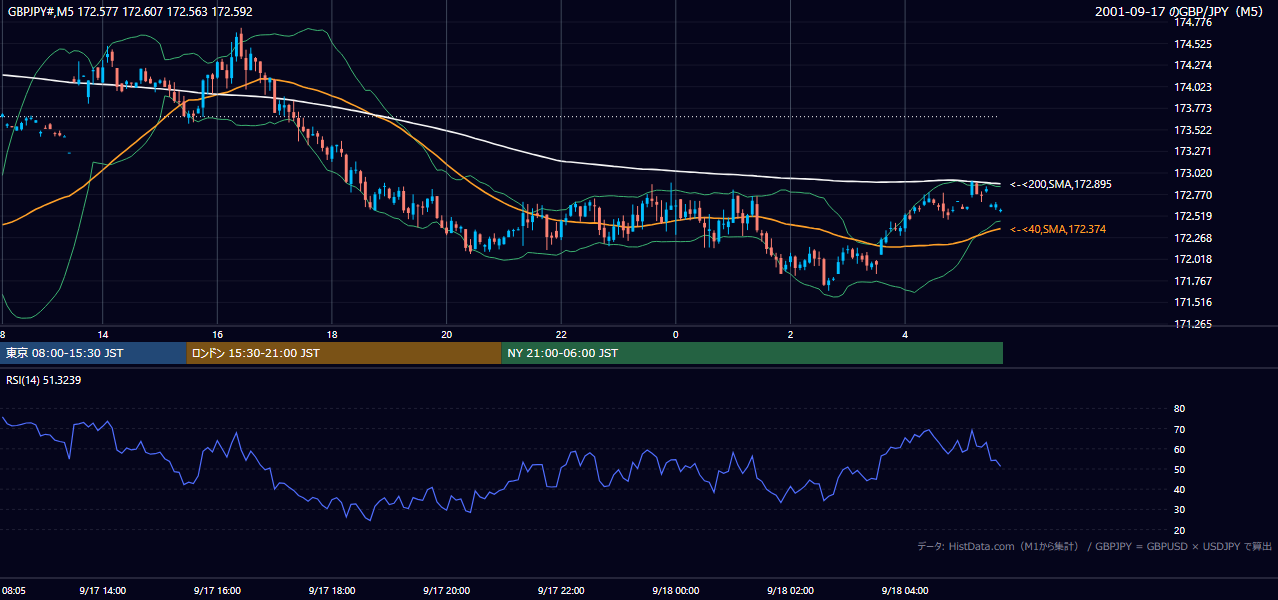
Task: Select the NY 21:00-06:00 JST session bar
Action: coord(752,353)
